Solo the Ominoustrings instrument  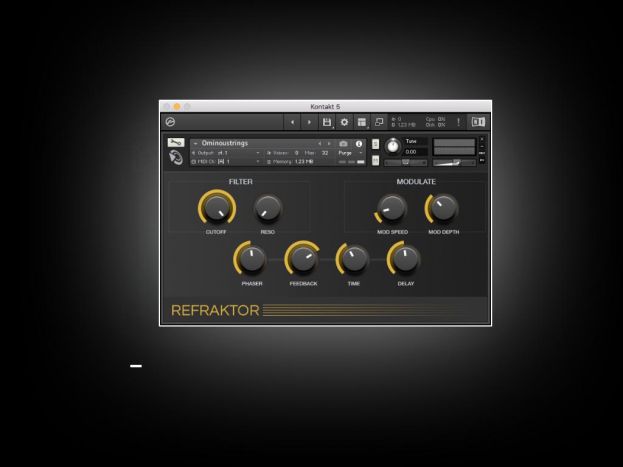click(375, 144)
